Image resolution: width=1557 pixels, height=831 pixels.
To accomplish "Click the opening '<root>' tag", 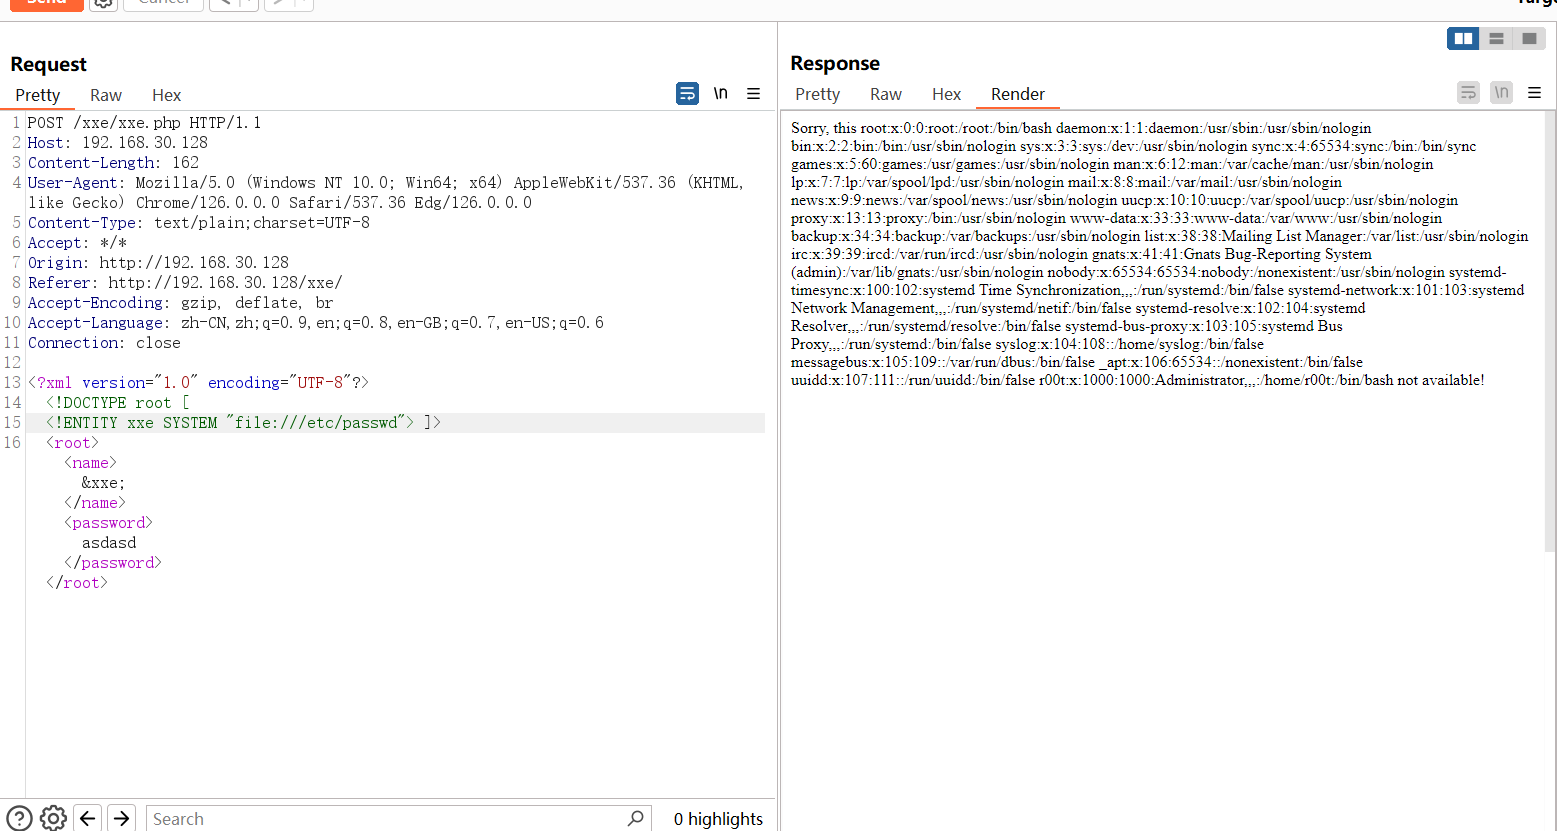I will tap(72, 443).
